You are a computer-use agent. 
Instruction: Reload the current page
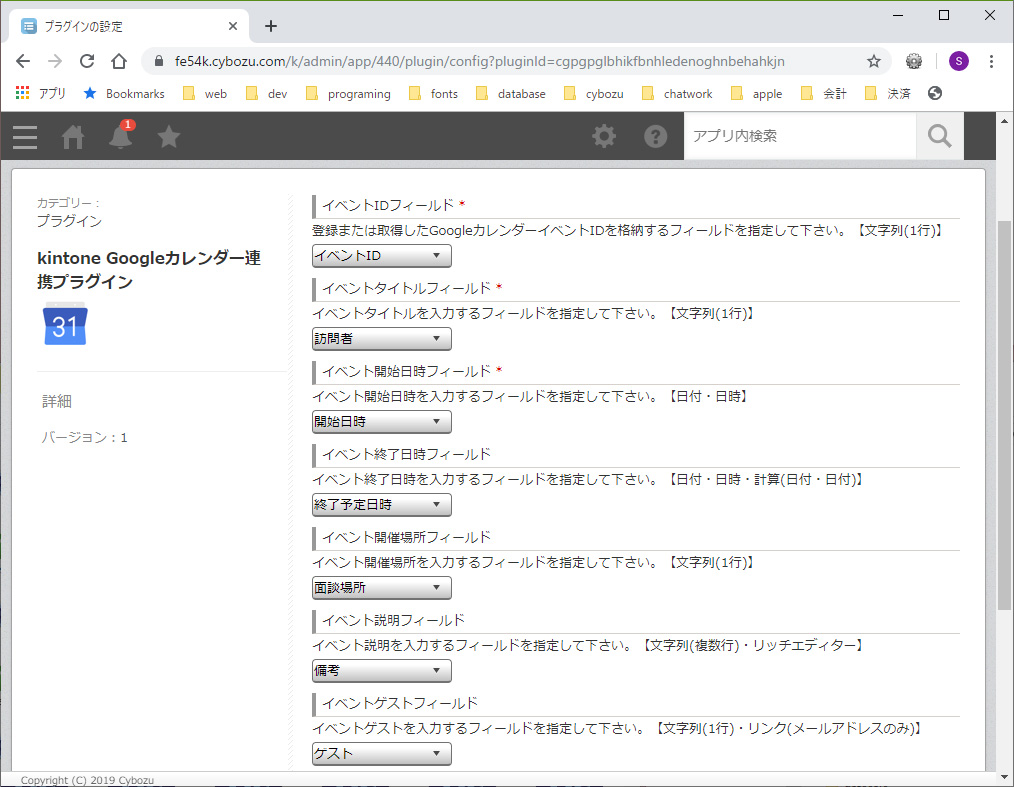[x=87, y=61]
